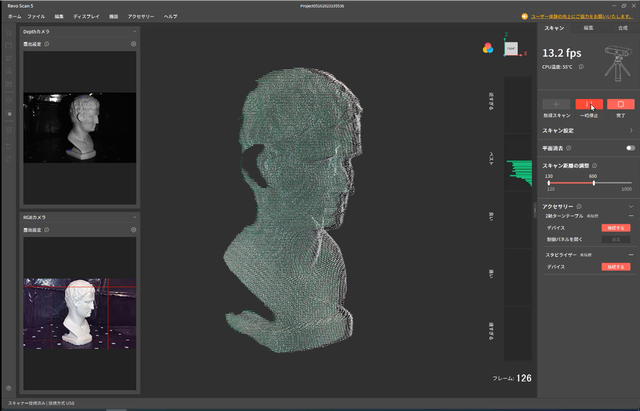Click the scan distance slider at 600
Image resolution: width=640 pixels, height=411 pixels.
coord(594,182)
